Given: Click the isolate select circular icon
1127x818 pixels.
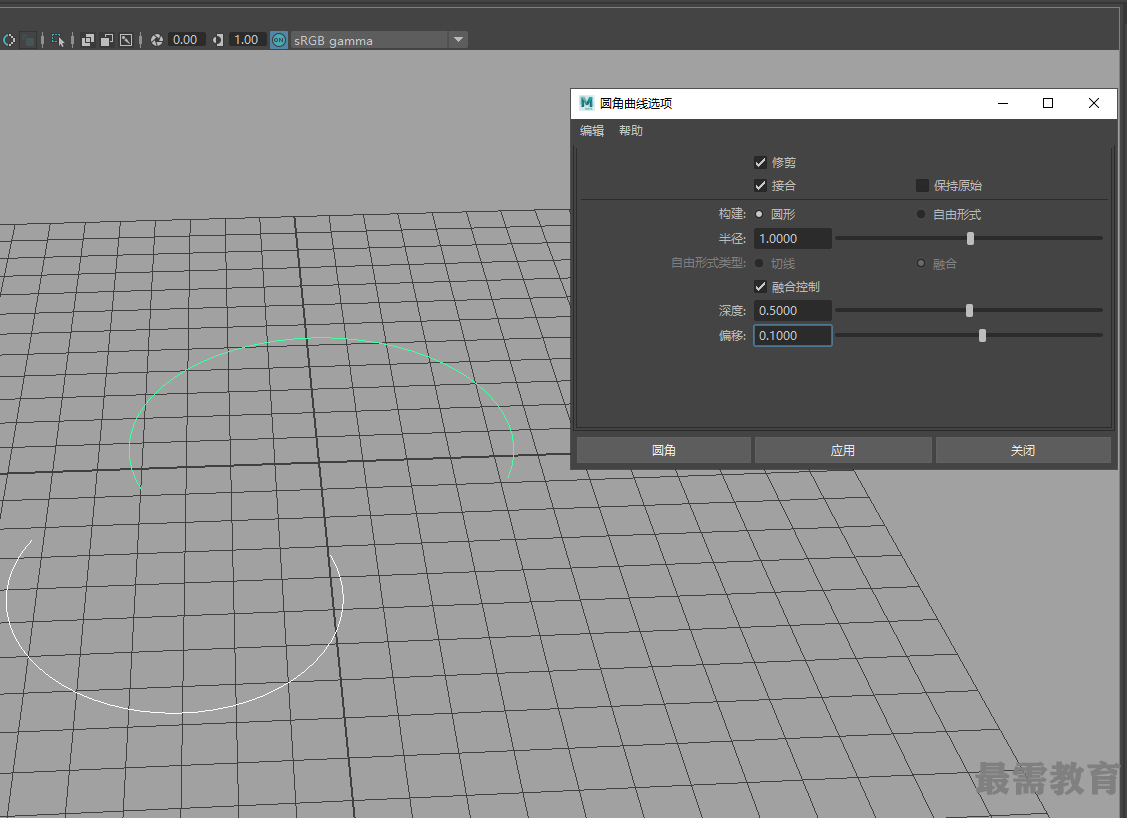Looking at the screenshot, I should (9, 40).
